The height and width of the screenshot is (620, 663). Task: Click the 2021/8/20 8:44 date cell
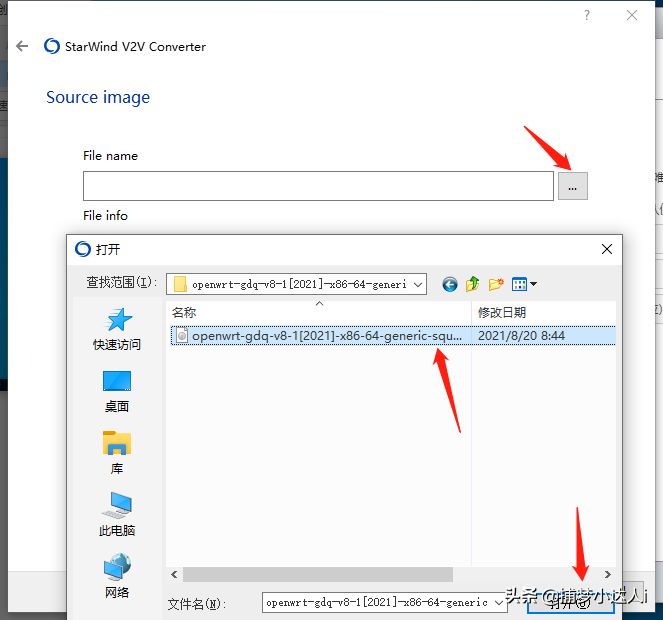coord(521,336)
